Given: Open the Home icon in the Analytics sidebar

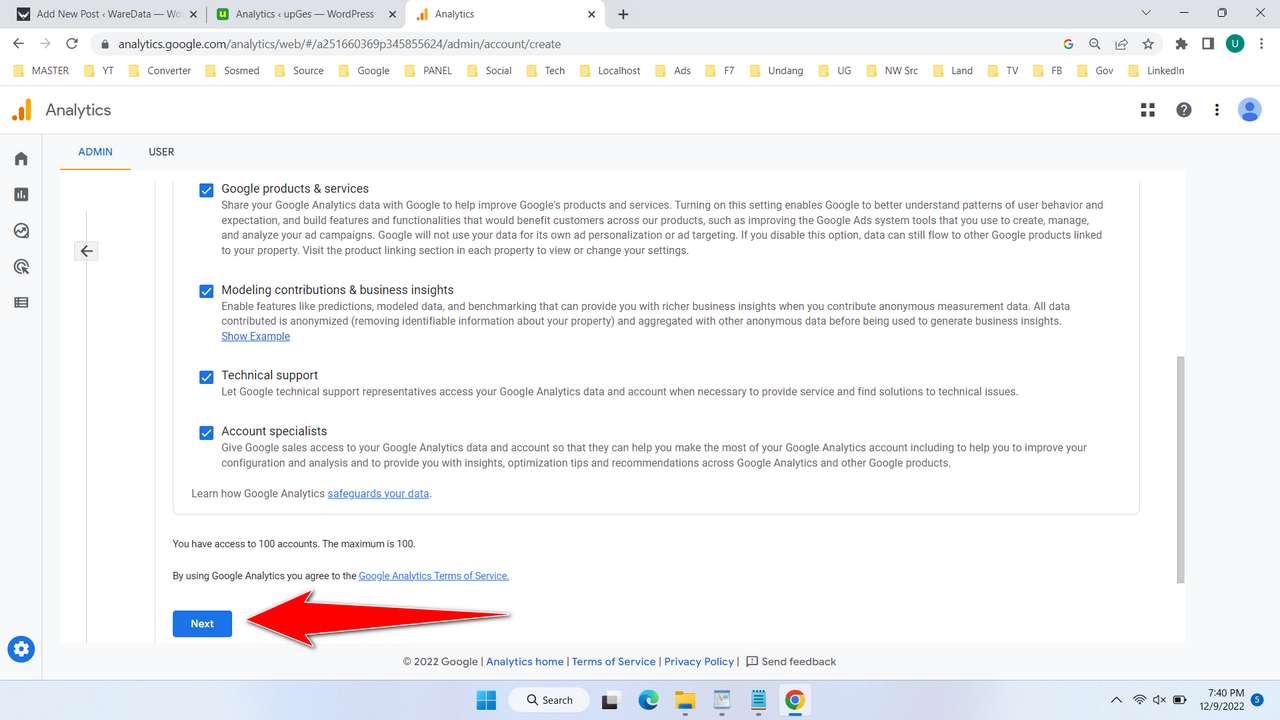Looking at the screenshot, I should (20, 158).
